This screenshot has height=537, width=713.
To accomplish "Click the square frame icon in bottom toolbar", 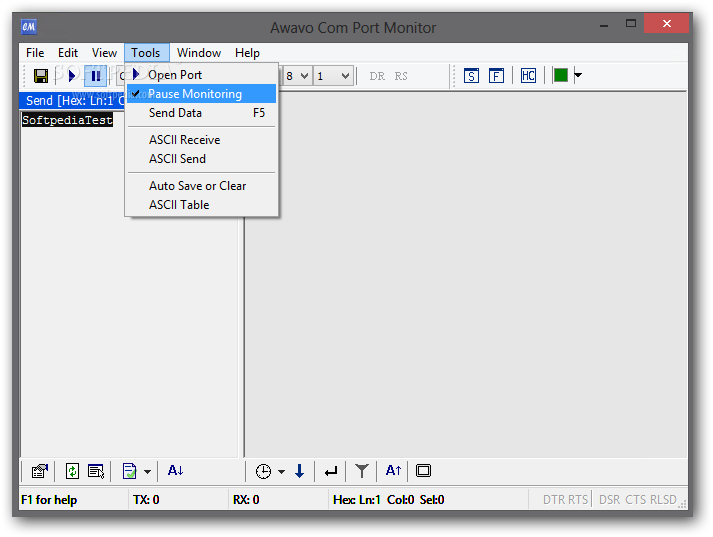I will coord(423,471).
